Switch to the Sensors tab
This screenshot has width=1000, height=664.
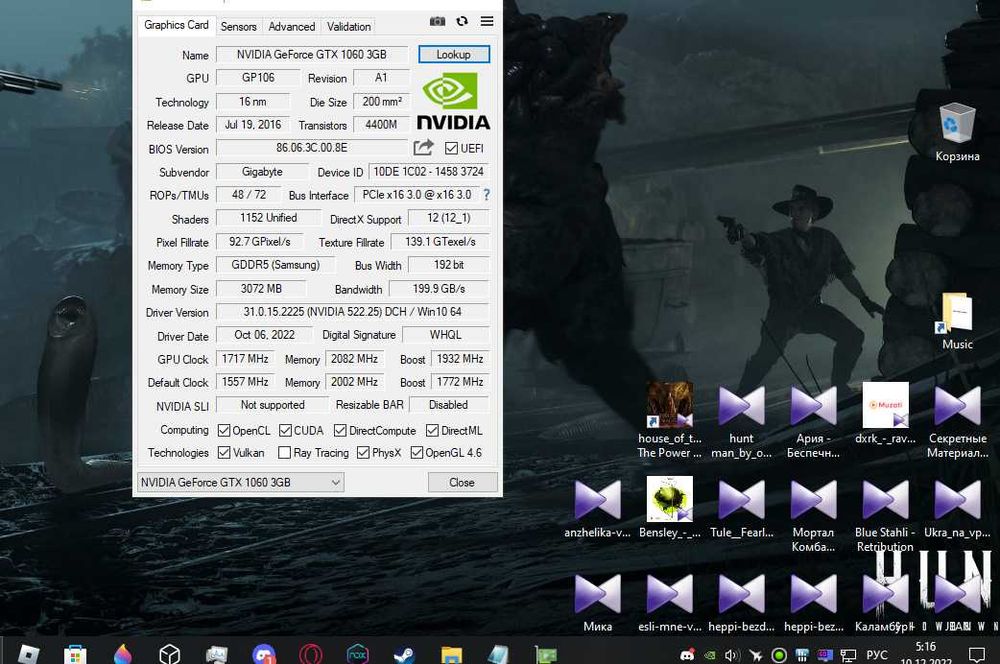coord(238,26)
